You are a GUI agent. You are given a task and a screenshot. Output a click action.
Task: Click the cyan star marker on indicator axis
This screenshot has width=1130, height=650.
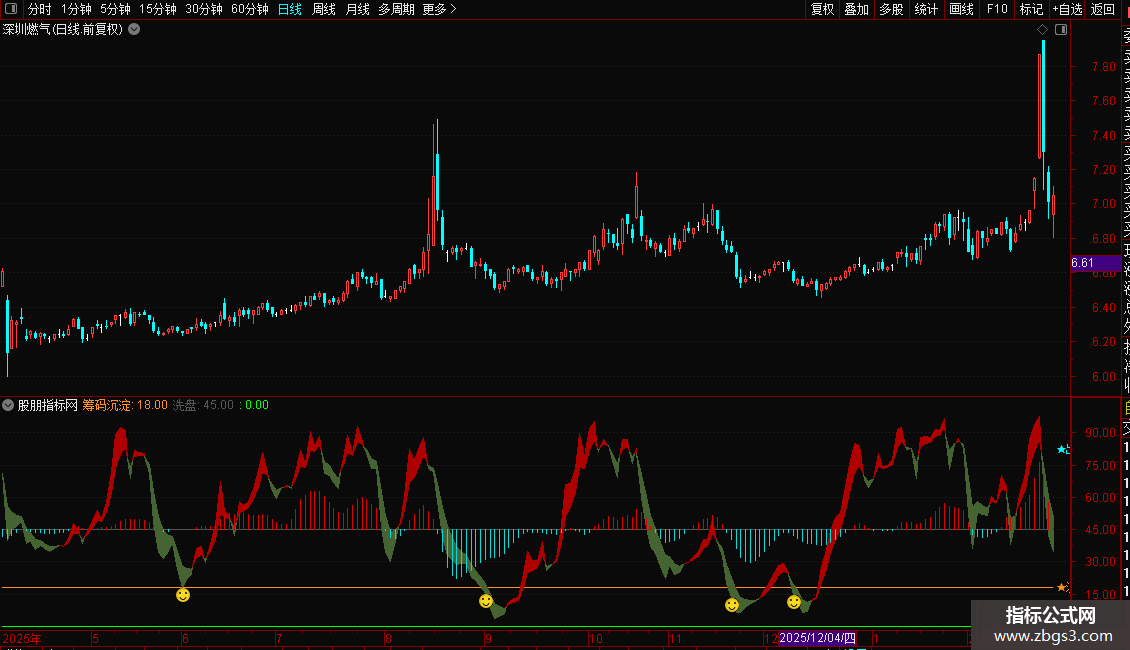(x=1062, y=449)
